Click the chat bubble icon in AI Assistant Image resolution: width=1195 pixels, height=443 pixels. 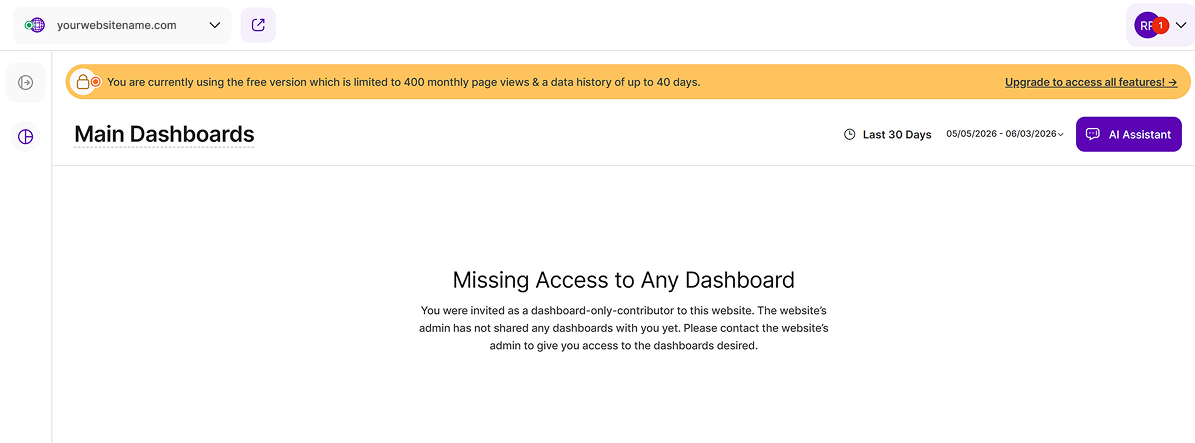pos(1092,134)
